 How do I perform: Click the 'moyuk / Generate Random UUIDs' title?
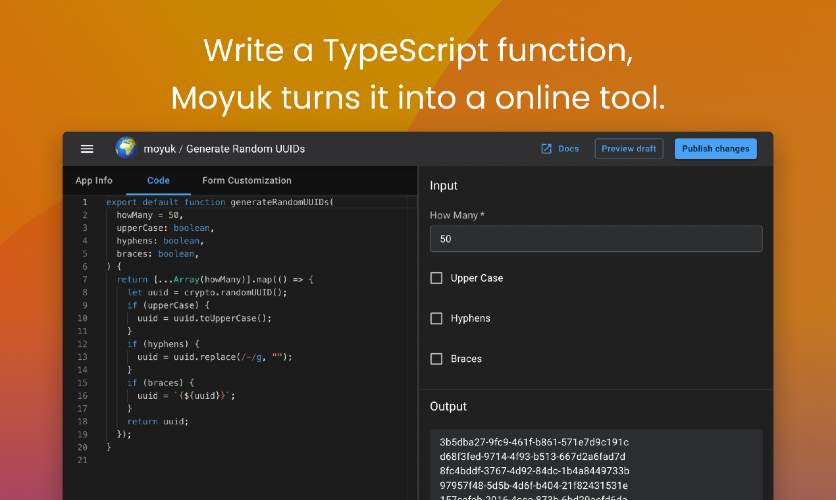[x=224, y=149]
